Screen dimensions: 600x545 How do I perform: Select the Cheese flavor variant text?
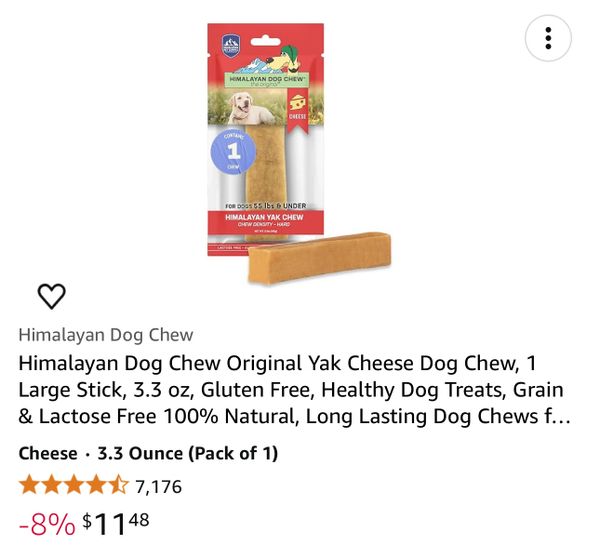point(48,454)
